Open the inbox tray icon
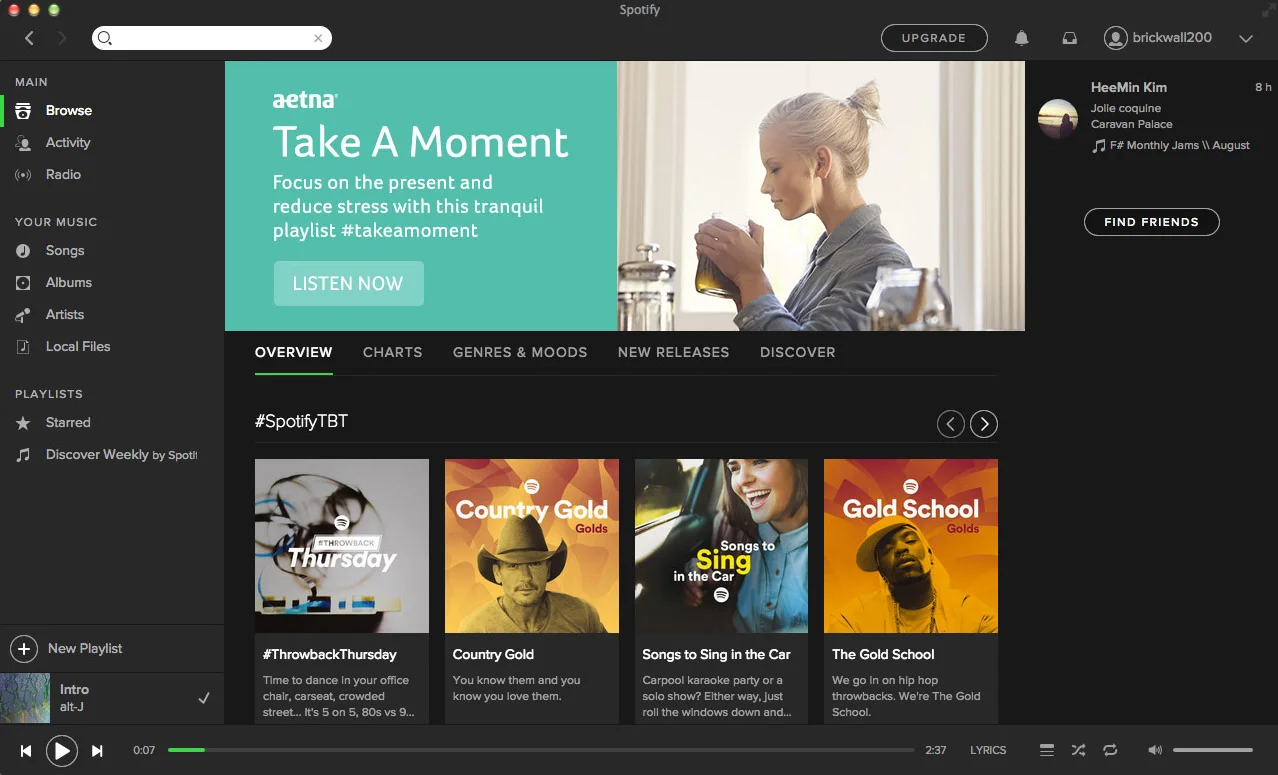Viewport: 1278px width, 775px height. 1069,38
